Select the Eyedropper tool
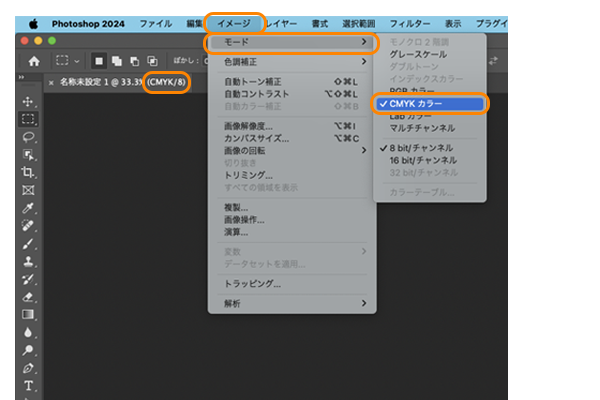 click(28, 208)
